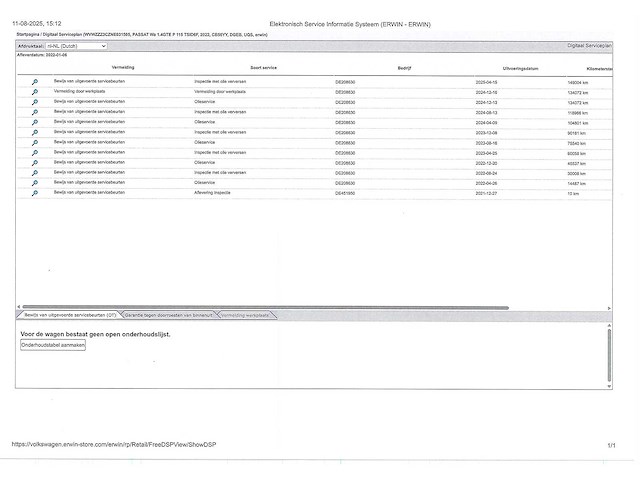Image resolution: width=640 pixels, height=480 pixels.
Task: Click the Onderhoudstabel aanmaken button
Action: coord(53,344)
